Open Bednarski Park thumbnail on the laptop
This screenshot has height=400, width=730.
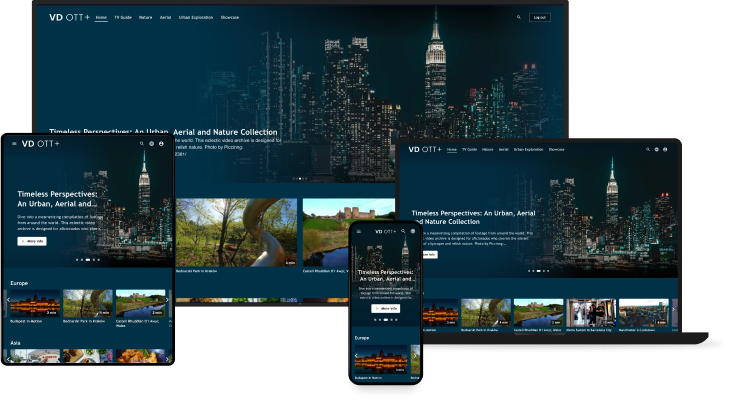pyautogui.click(x=486, y=312)
